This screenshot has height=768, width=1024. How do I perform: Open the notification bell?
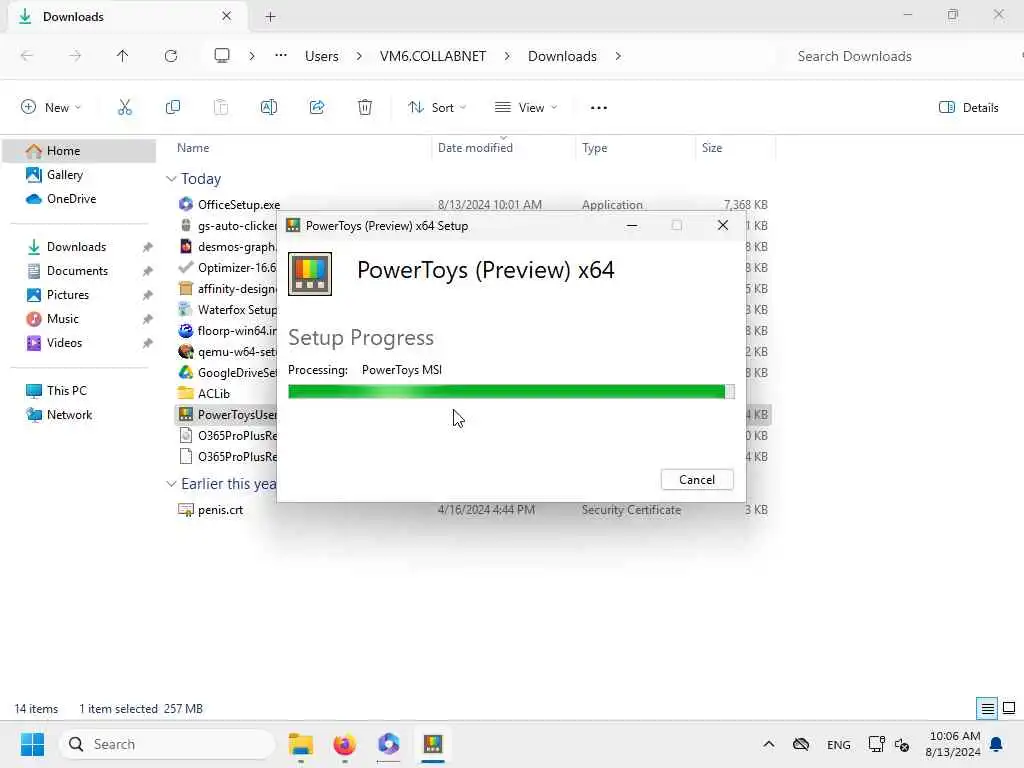997,744
